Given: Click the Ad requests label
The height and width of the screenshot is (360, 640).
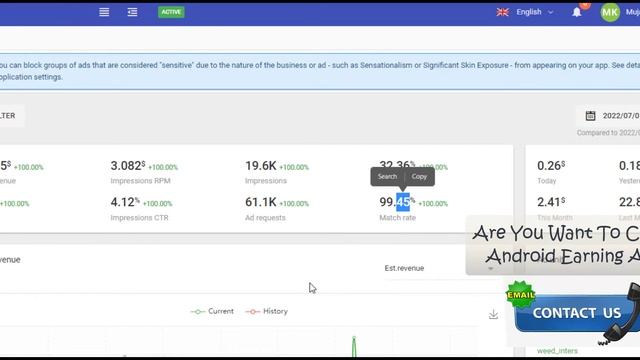Looking at the screenshot, I should coord(265,218).
